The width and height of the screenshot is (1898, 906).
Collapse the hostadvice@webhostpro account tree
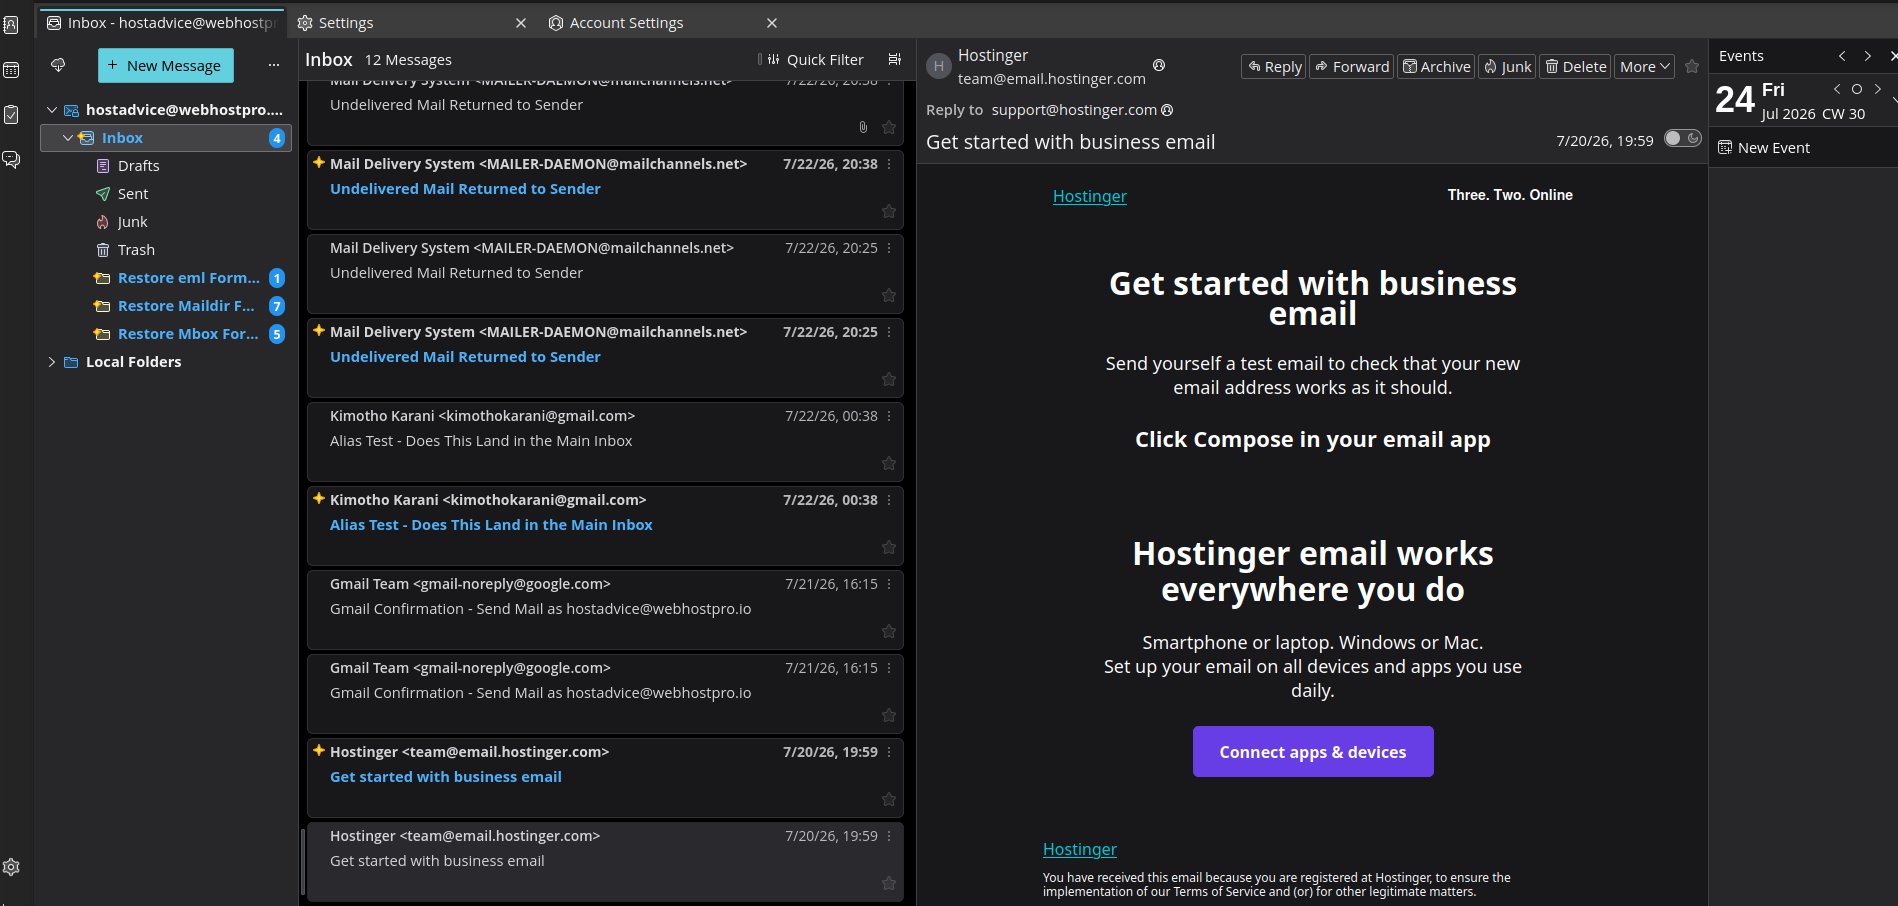(52, 110)
